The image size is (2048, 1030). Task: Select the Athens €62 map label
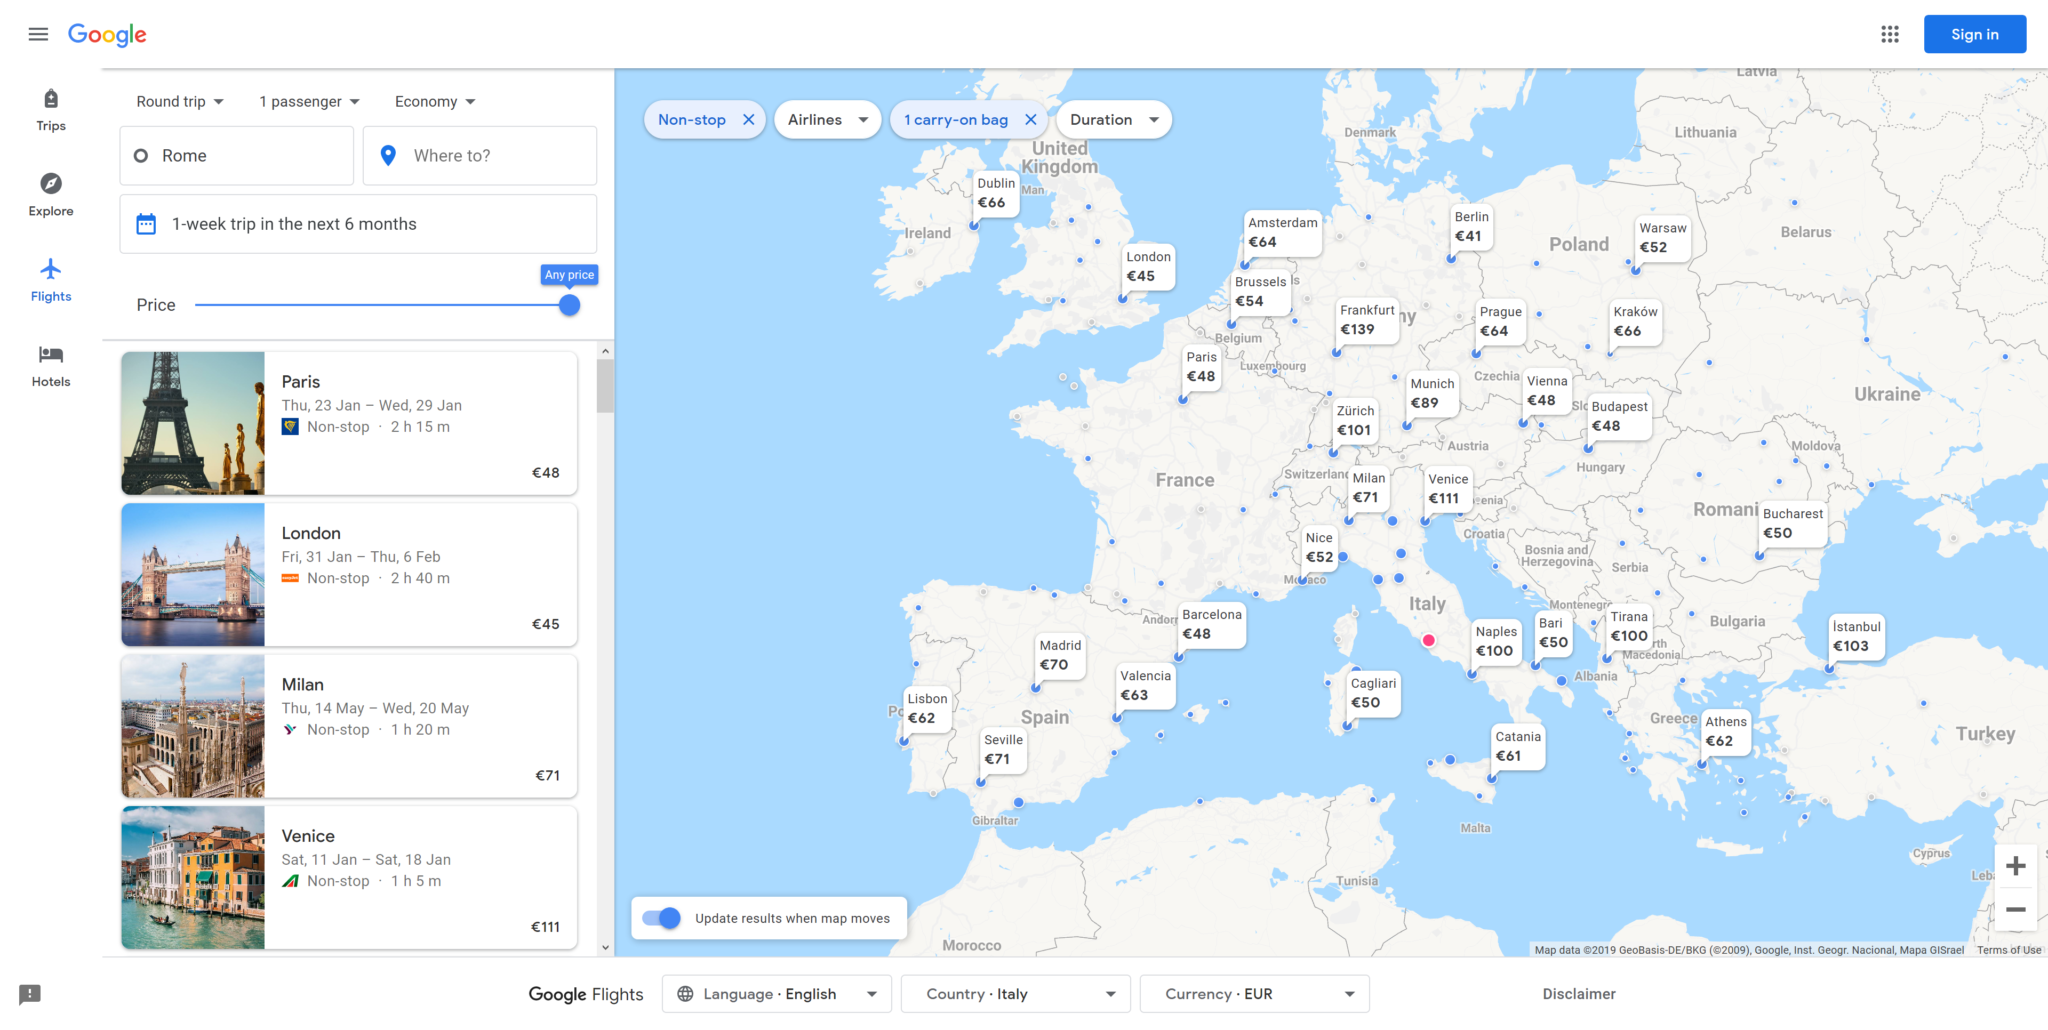[1725, 731]
